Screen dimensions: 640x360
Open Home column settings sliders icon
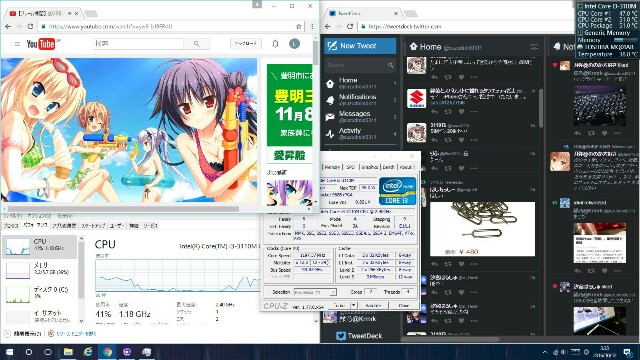pyautogui.click(x=534, y=47)
